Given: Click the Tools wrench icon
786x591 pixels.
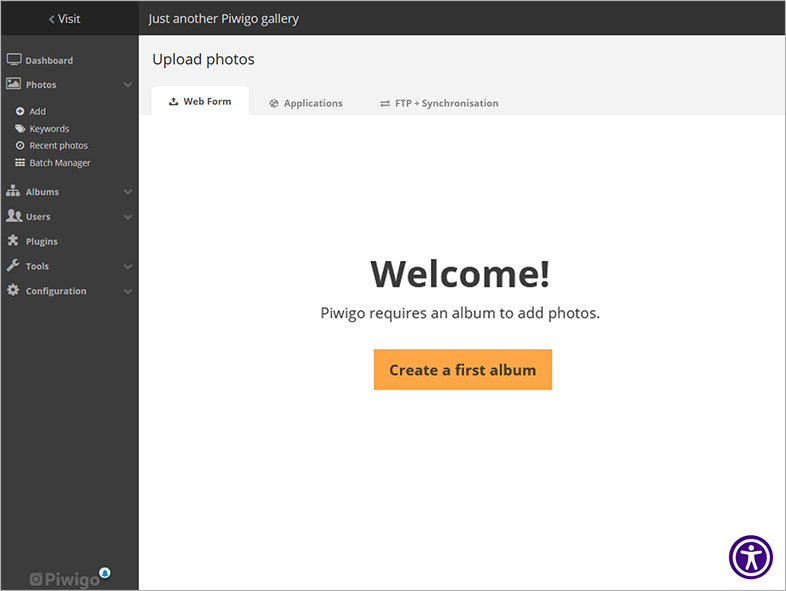Looking at the screenshot, I should tap(14, 266).
